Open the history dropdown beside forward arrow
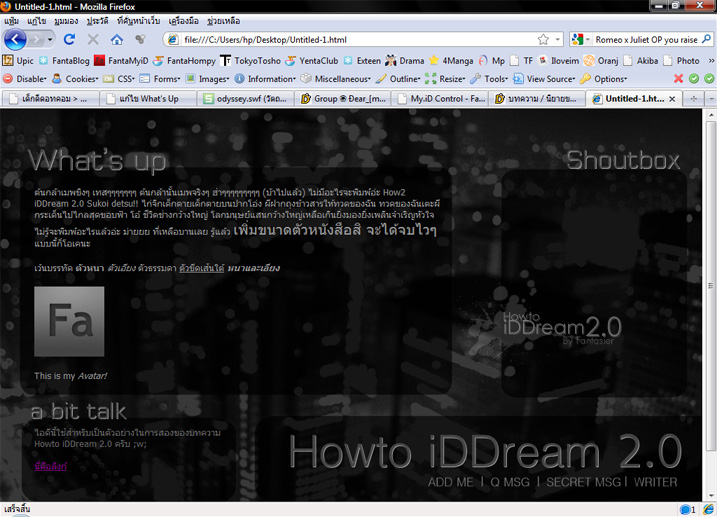This screenshot has height=517, width=717. pyautogui.click(x=50, y=40)
